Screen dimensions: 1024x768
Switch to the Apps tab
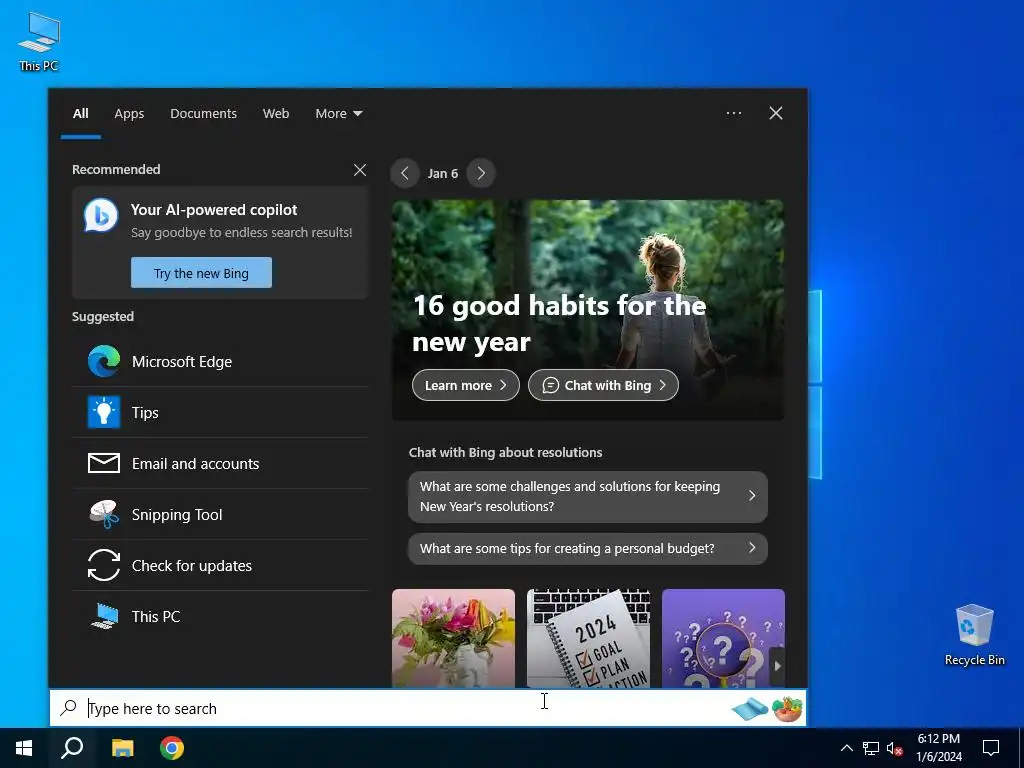tap(129, 114)
